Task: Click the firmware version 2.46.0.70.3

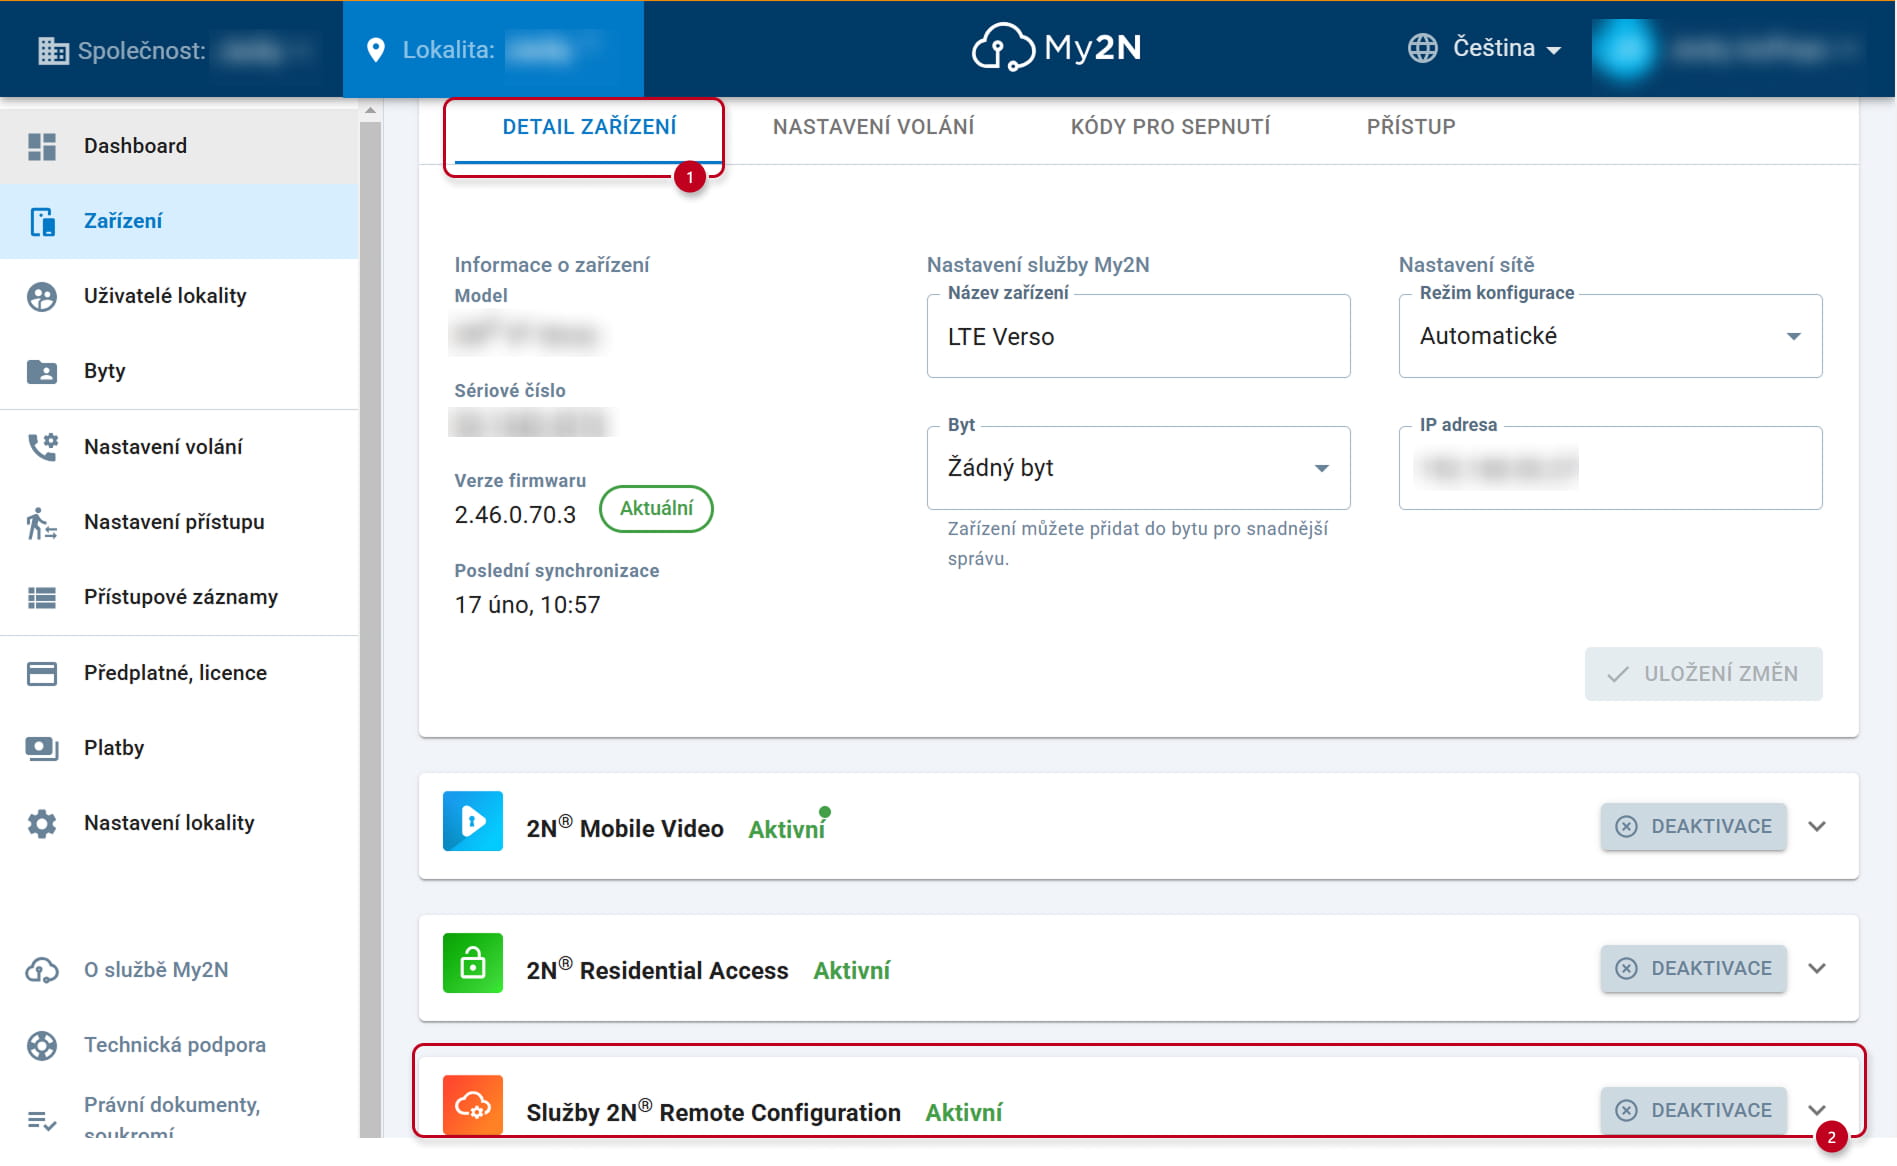Action: tap(515, 515)
